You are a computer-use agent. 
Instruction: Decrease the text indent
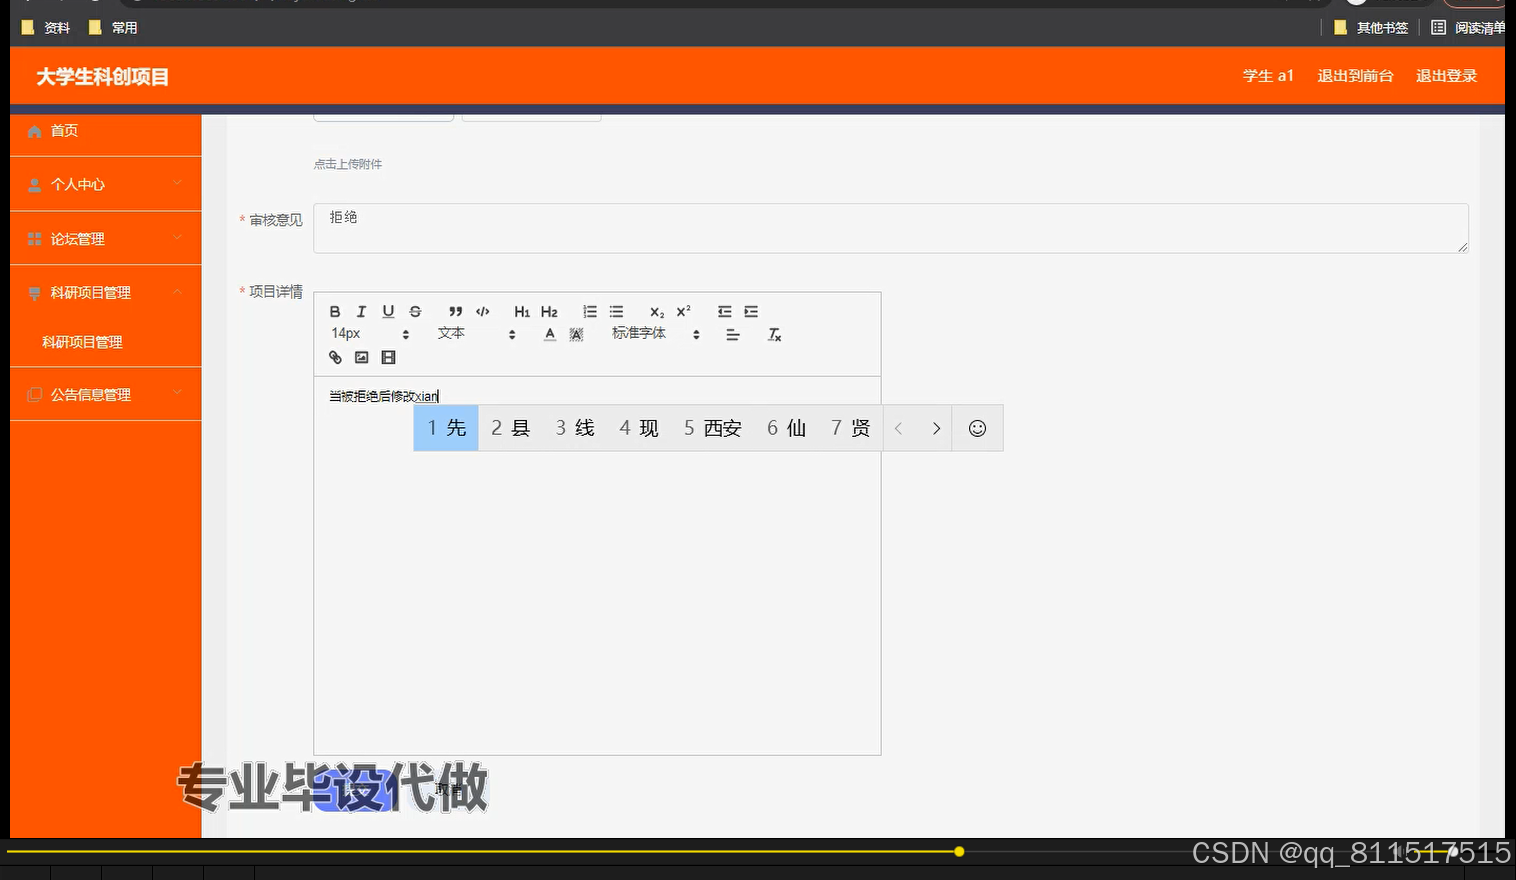click(724, 312)
